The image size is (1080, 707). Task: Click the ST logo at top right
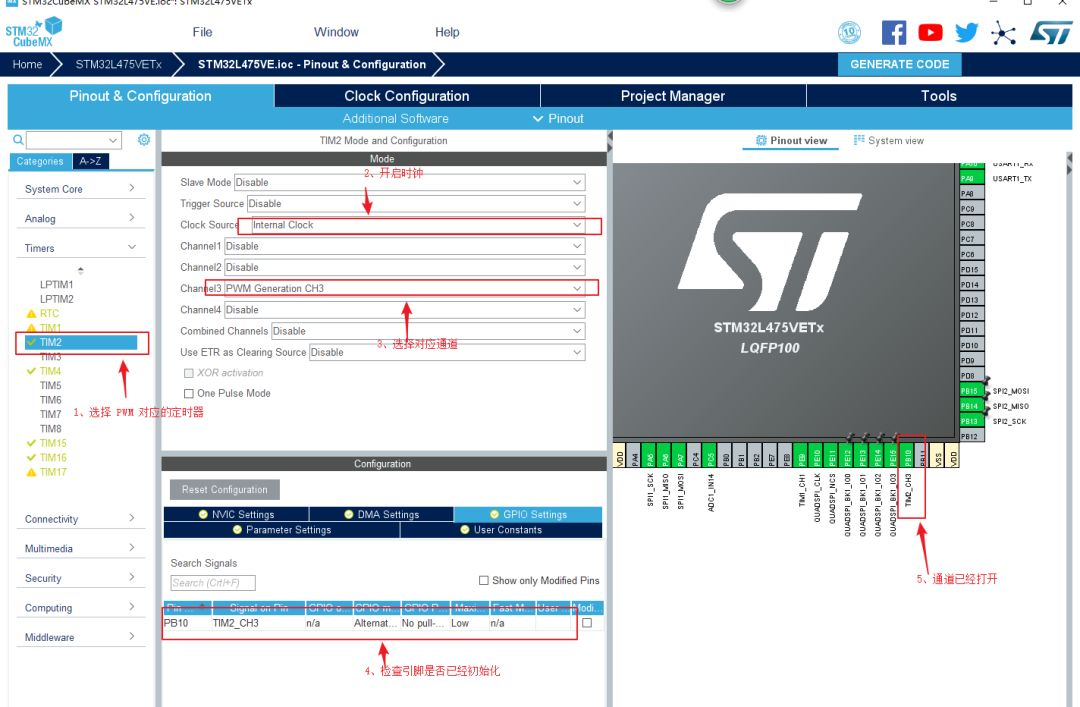click(x=1050, y=32)
